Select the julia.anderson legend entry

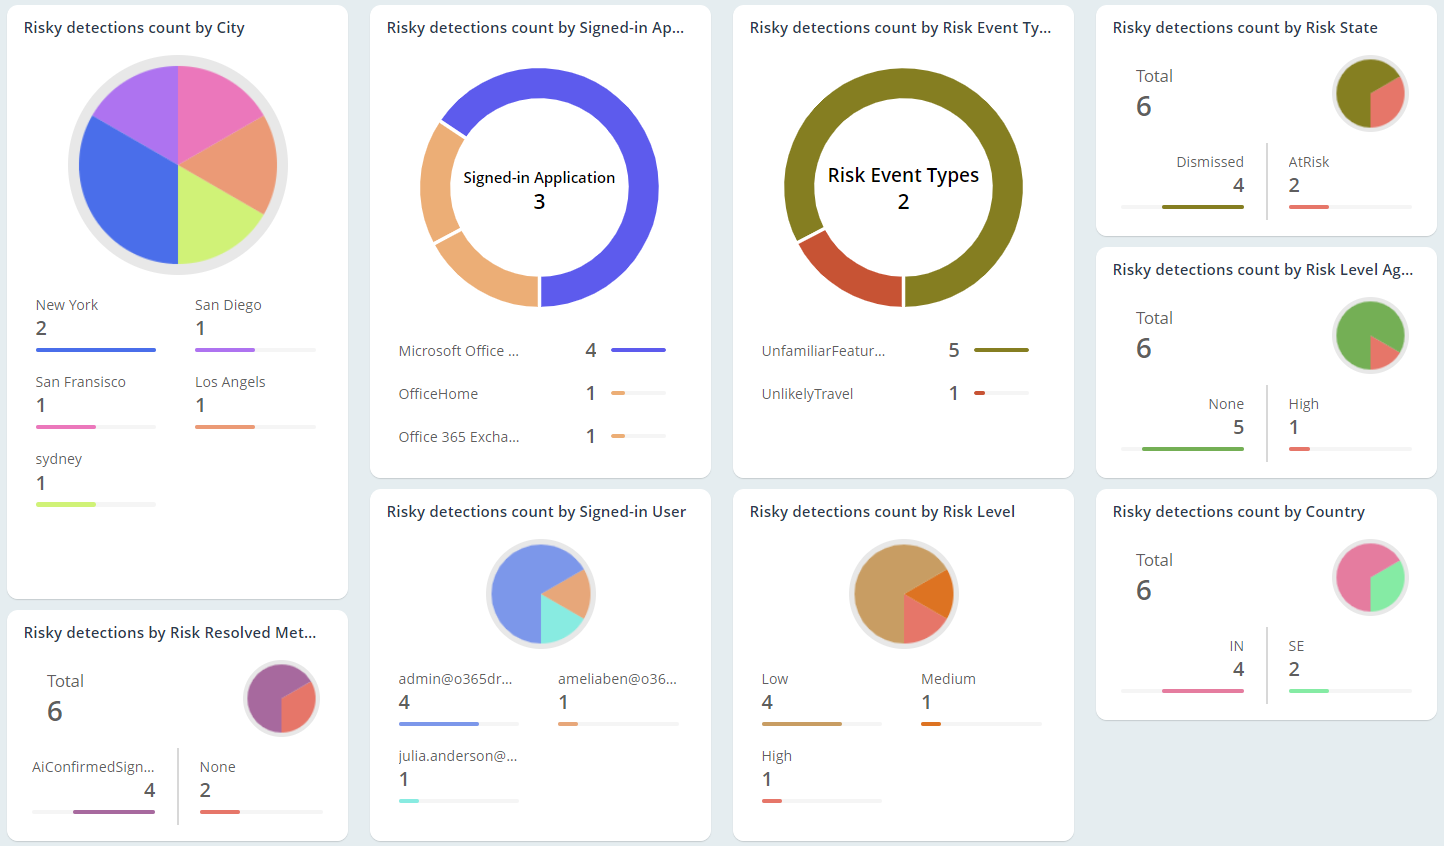[x=458, y=755]
